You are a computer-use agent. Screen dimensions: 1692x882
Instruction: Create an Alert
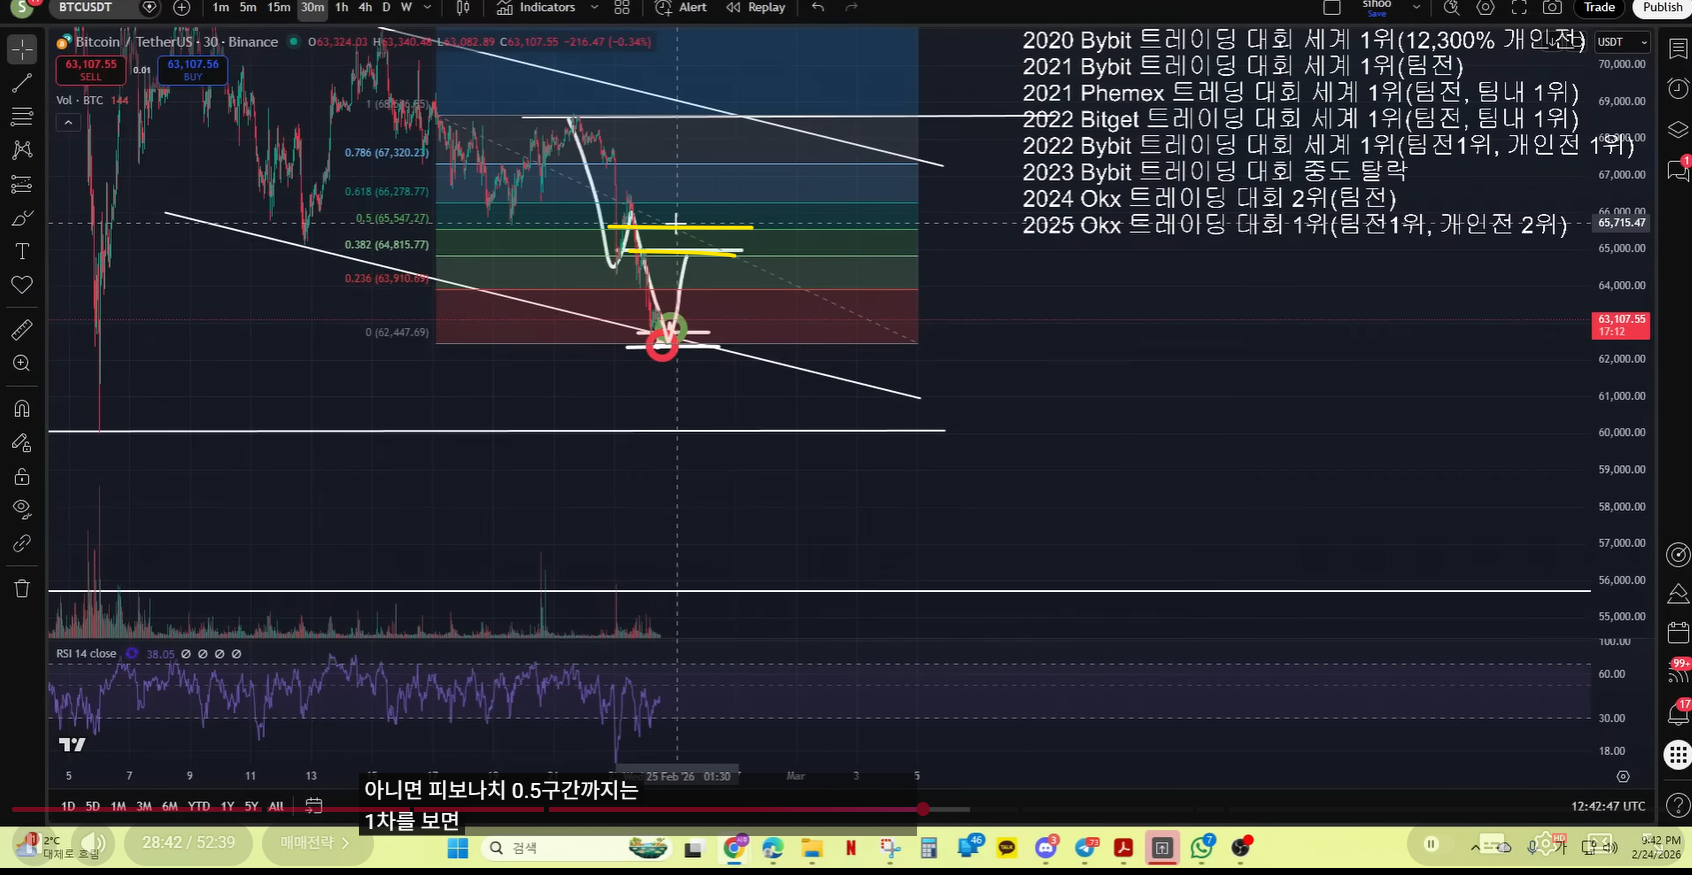coord(681,7)
